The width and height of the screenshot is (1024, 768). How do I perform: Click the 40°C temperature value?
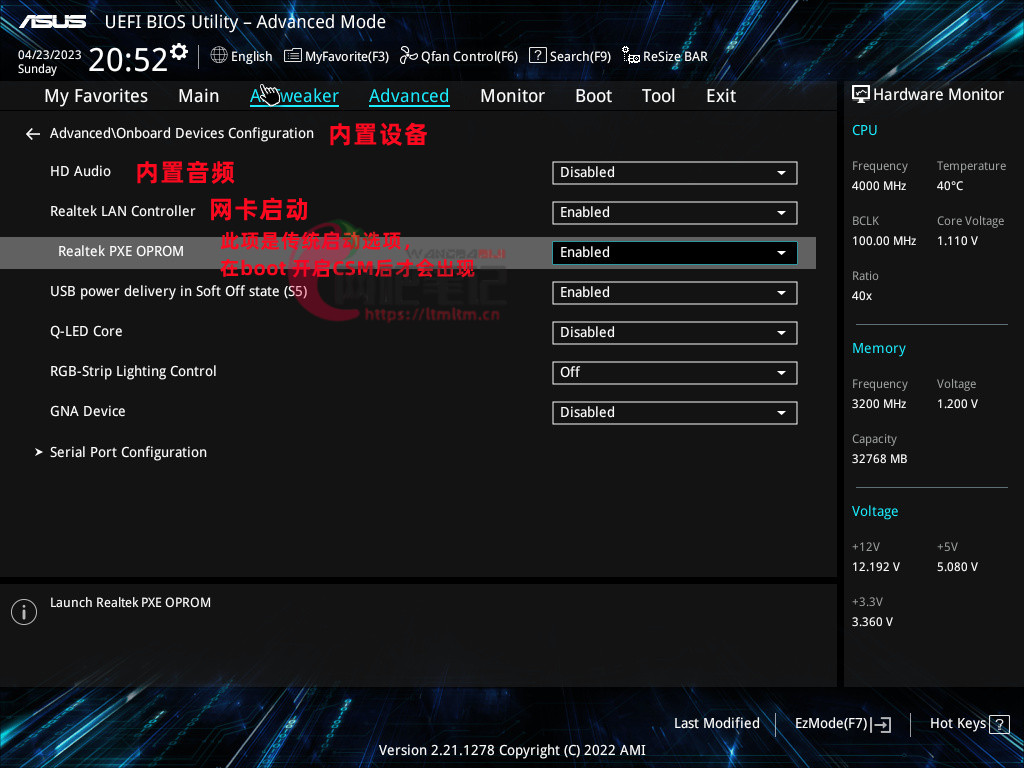pos(950,186)
